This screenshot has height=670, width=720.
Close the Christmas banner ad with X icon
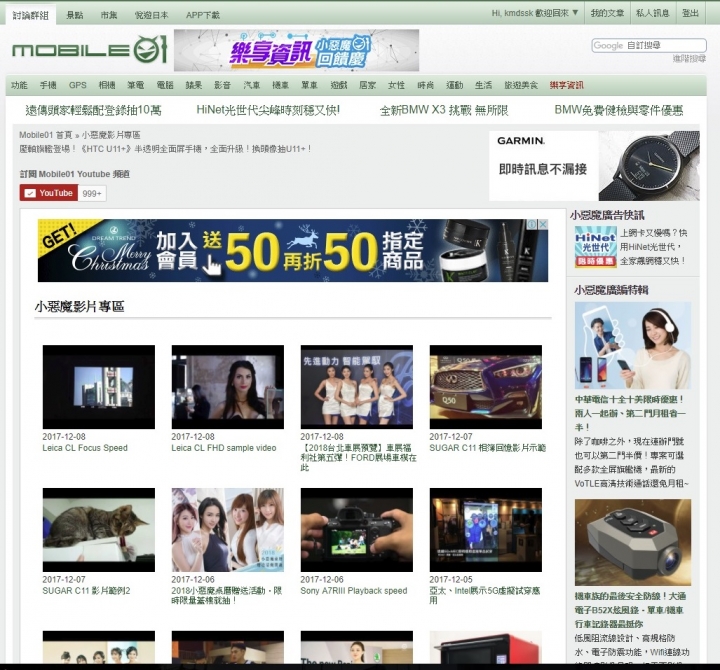pos(543,224)
